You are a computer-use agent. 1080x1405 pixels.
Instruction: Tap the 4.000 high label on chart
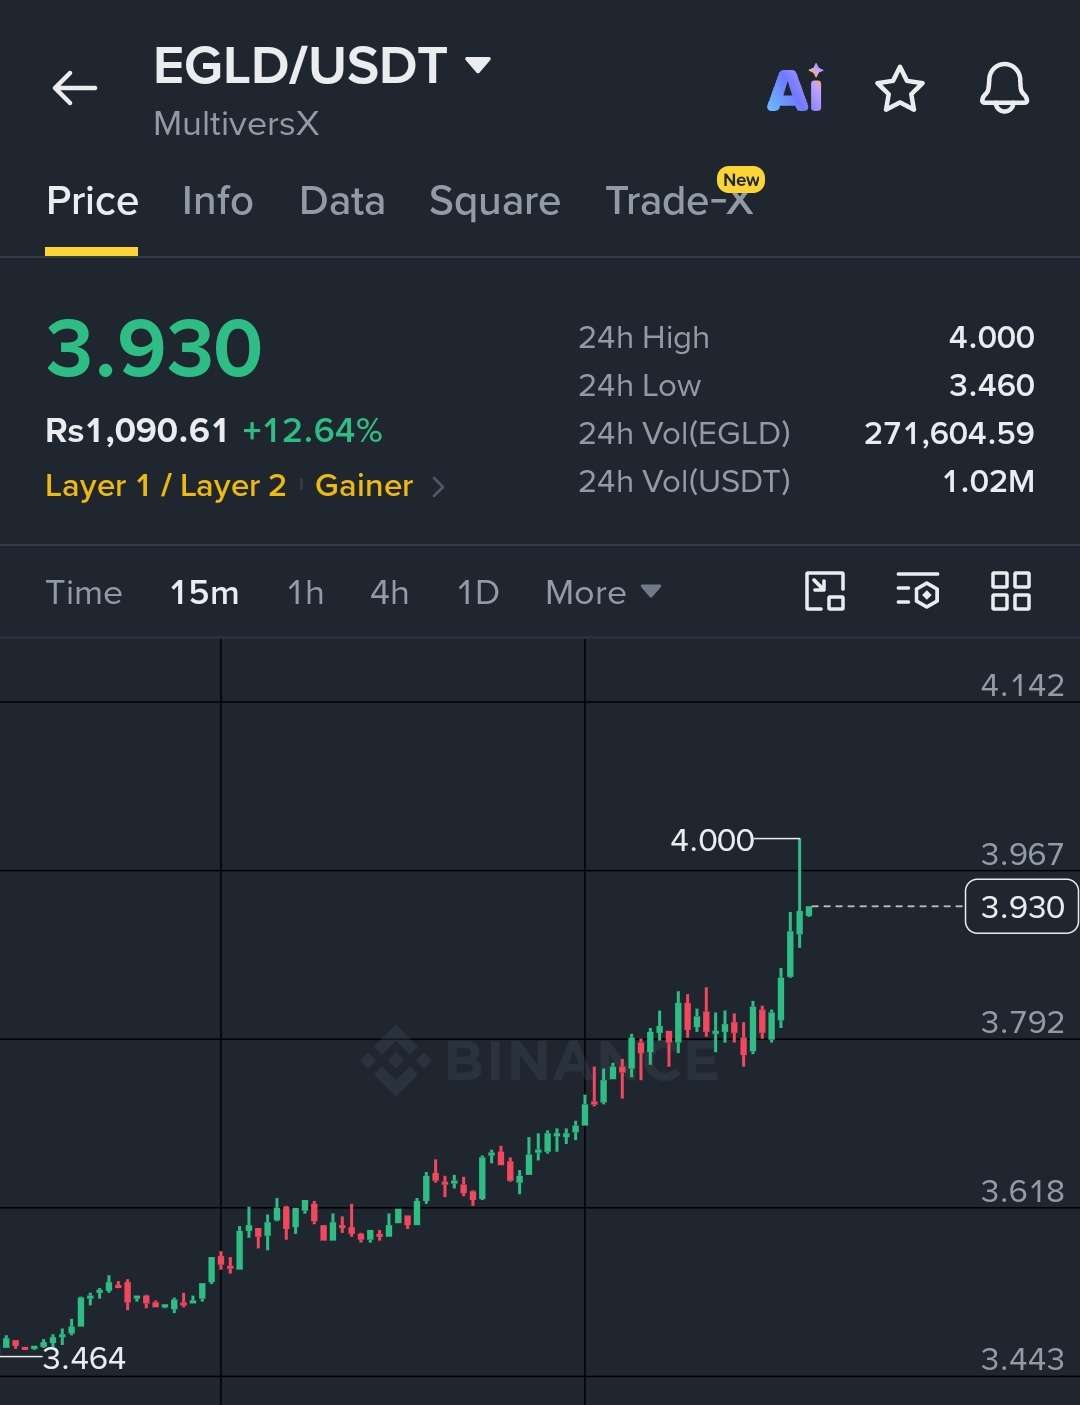pyautogui.click(x=712, y=840)
